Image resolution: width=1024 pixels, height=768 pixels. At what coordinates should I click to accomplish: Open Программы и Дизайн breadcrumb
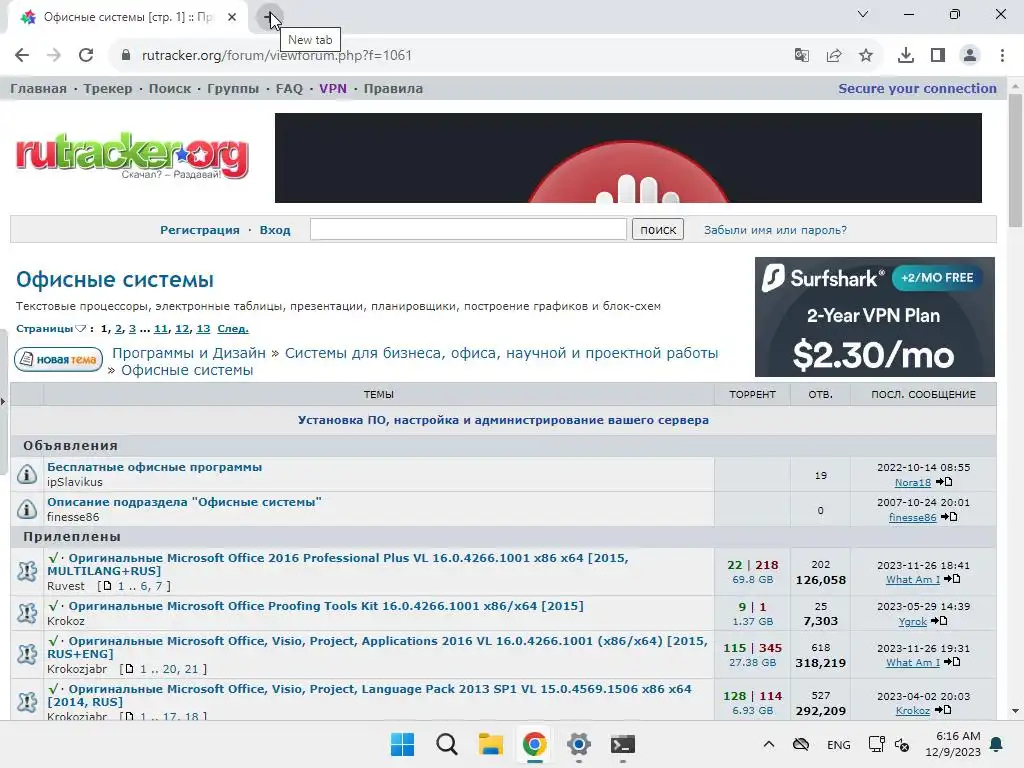pos(189,353)
